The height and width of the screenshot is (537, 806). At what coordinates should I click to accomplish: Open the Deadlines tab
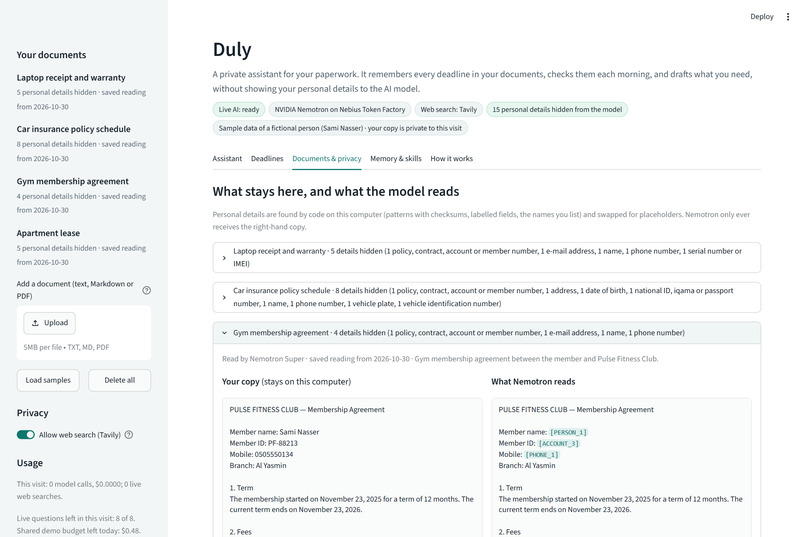pos(267,159)
